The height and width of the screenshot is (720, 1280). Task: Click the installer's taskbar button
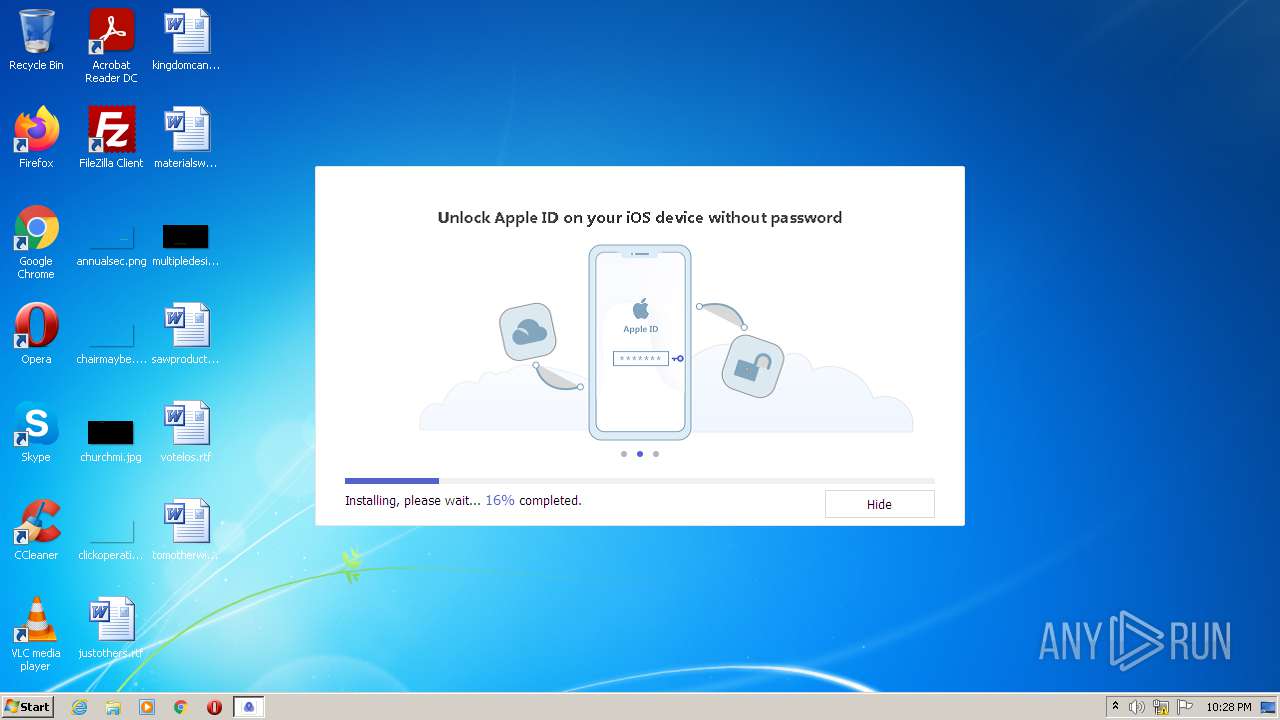coord(250,707)
